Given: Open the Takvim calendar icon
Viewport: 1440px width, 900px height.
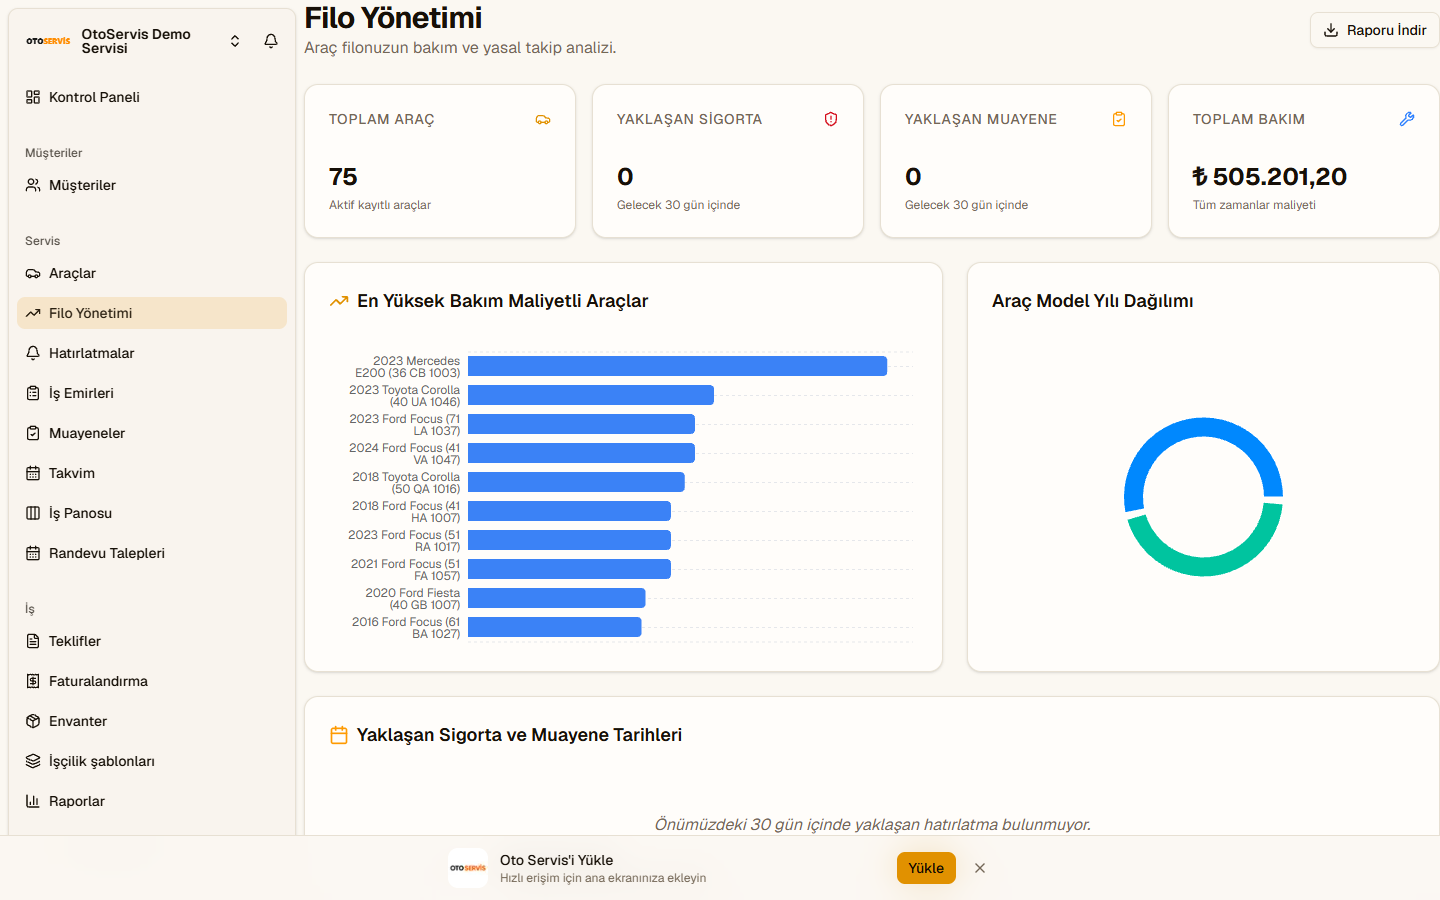Looking at the screenshot, I should tap(33, 473).
